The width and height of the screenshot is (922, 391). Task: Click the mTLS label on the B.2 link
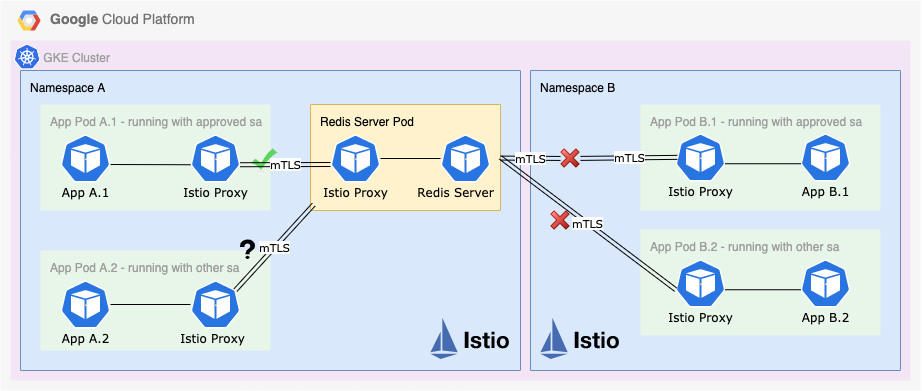point(587,224)
